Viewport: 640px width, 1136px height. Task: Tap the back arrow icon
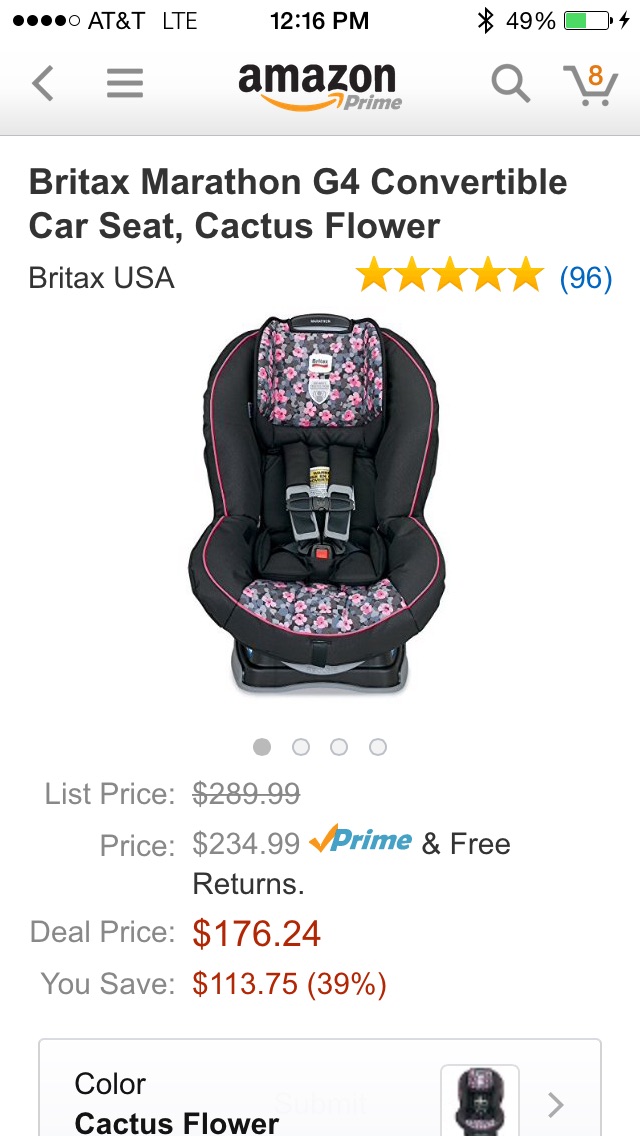43,83
